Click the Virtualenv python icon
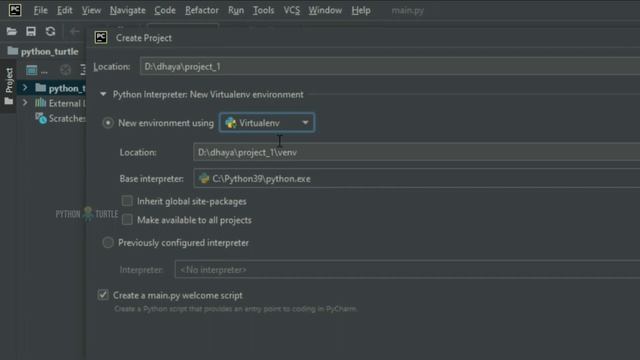 (231, 122)
